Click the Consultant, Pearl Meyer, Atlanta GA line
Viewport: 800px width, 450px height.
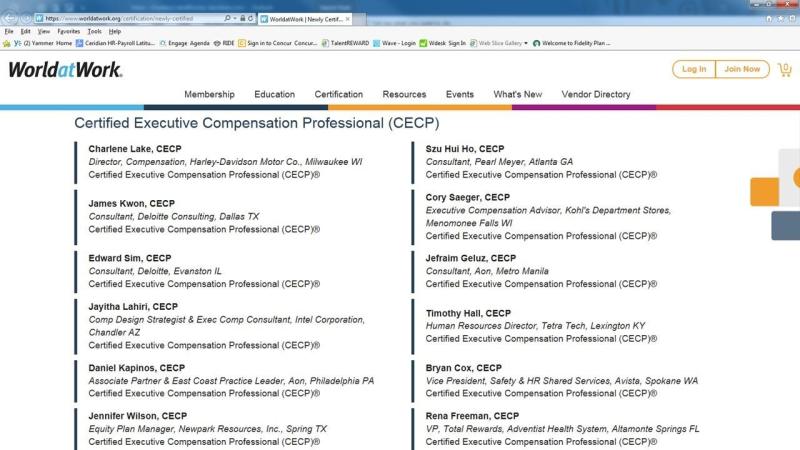point(499,162)
